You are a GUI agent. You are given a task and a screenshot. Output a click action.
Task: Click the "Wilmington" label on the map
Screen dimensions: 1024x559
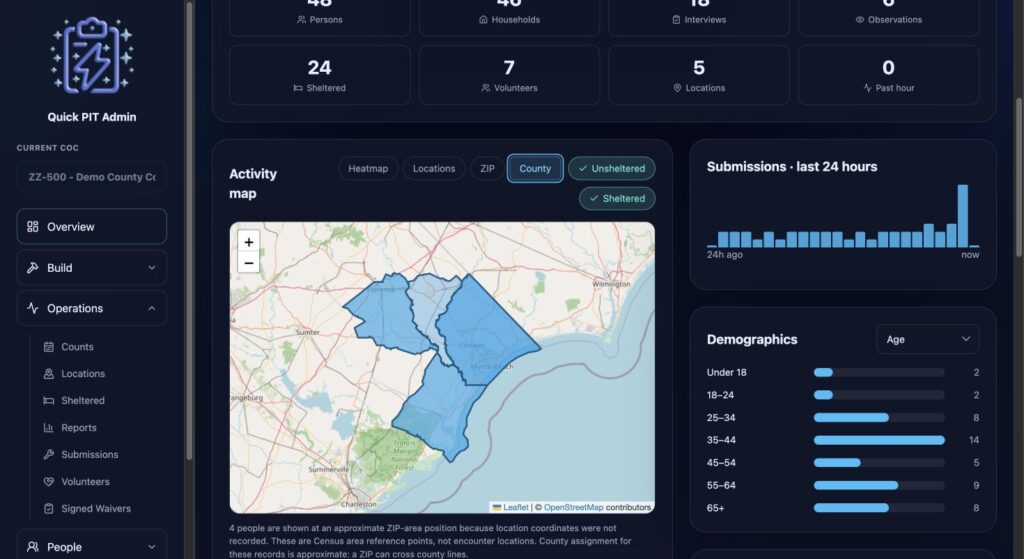coord(611,284)
